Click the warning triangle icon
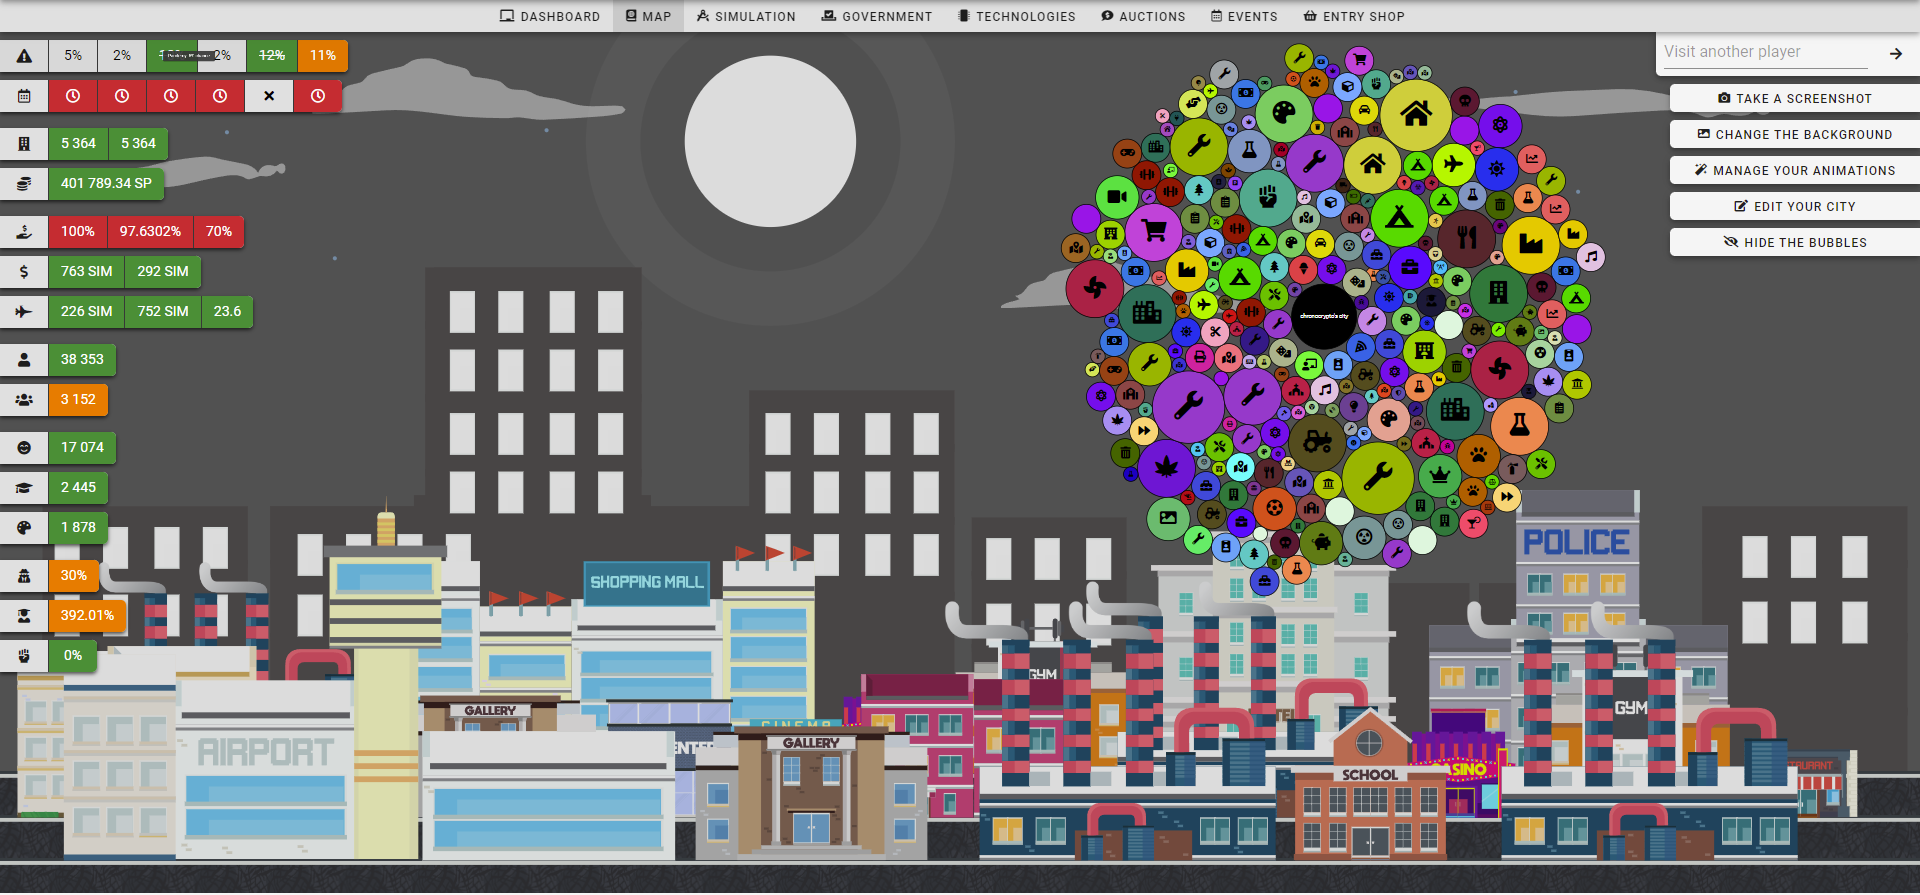This screenshot has width=1920, height=895. pos(24,56)
